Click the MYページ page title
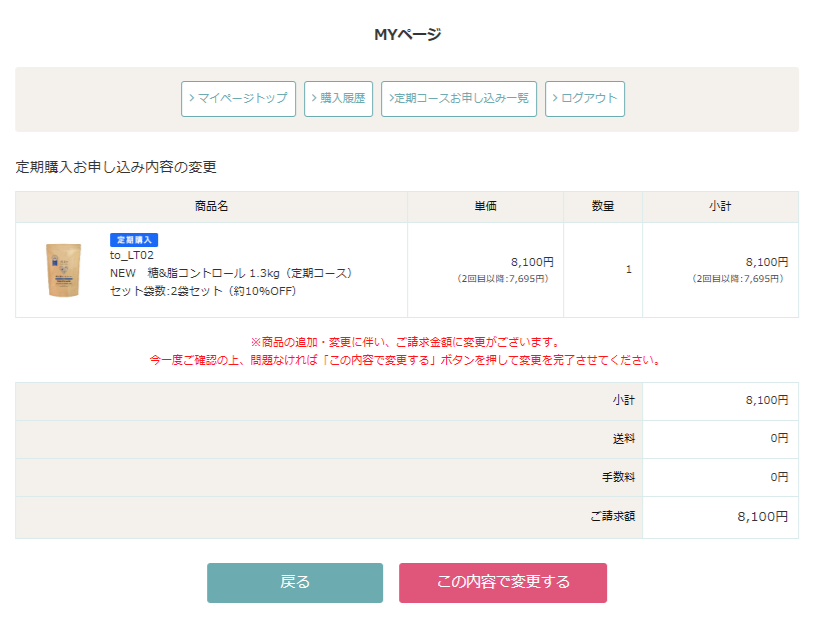This screenshot has width=837, height=628. click(x=408, y=35)
